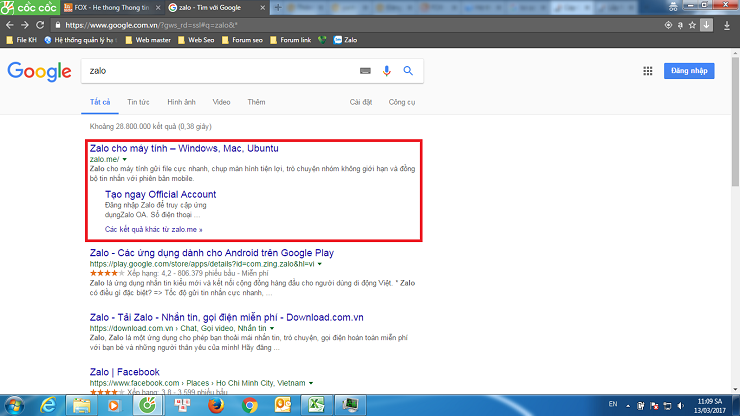This screenshot has height=416, width=740.
Task: Open Outlook from the taskbar
Action: point(283,406)
